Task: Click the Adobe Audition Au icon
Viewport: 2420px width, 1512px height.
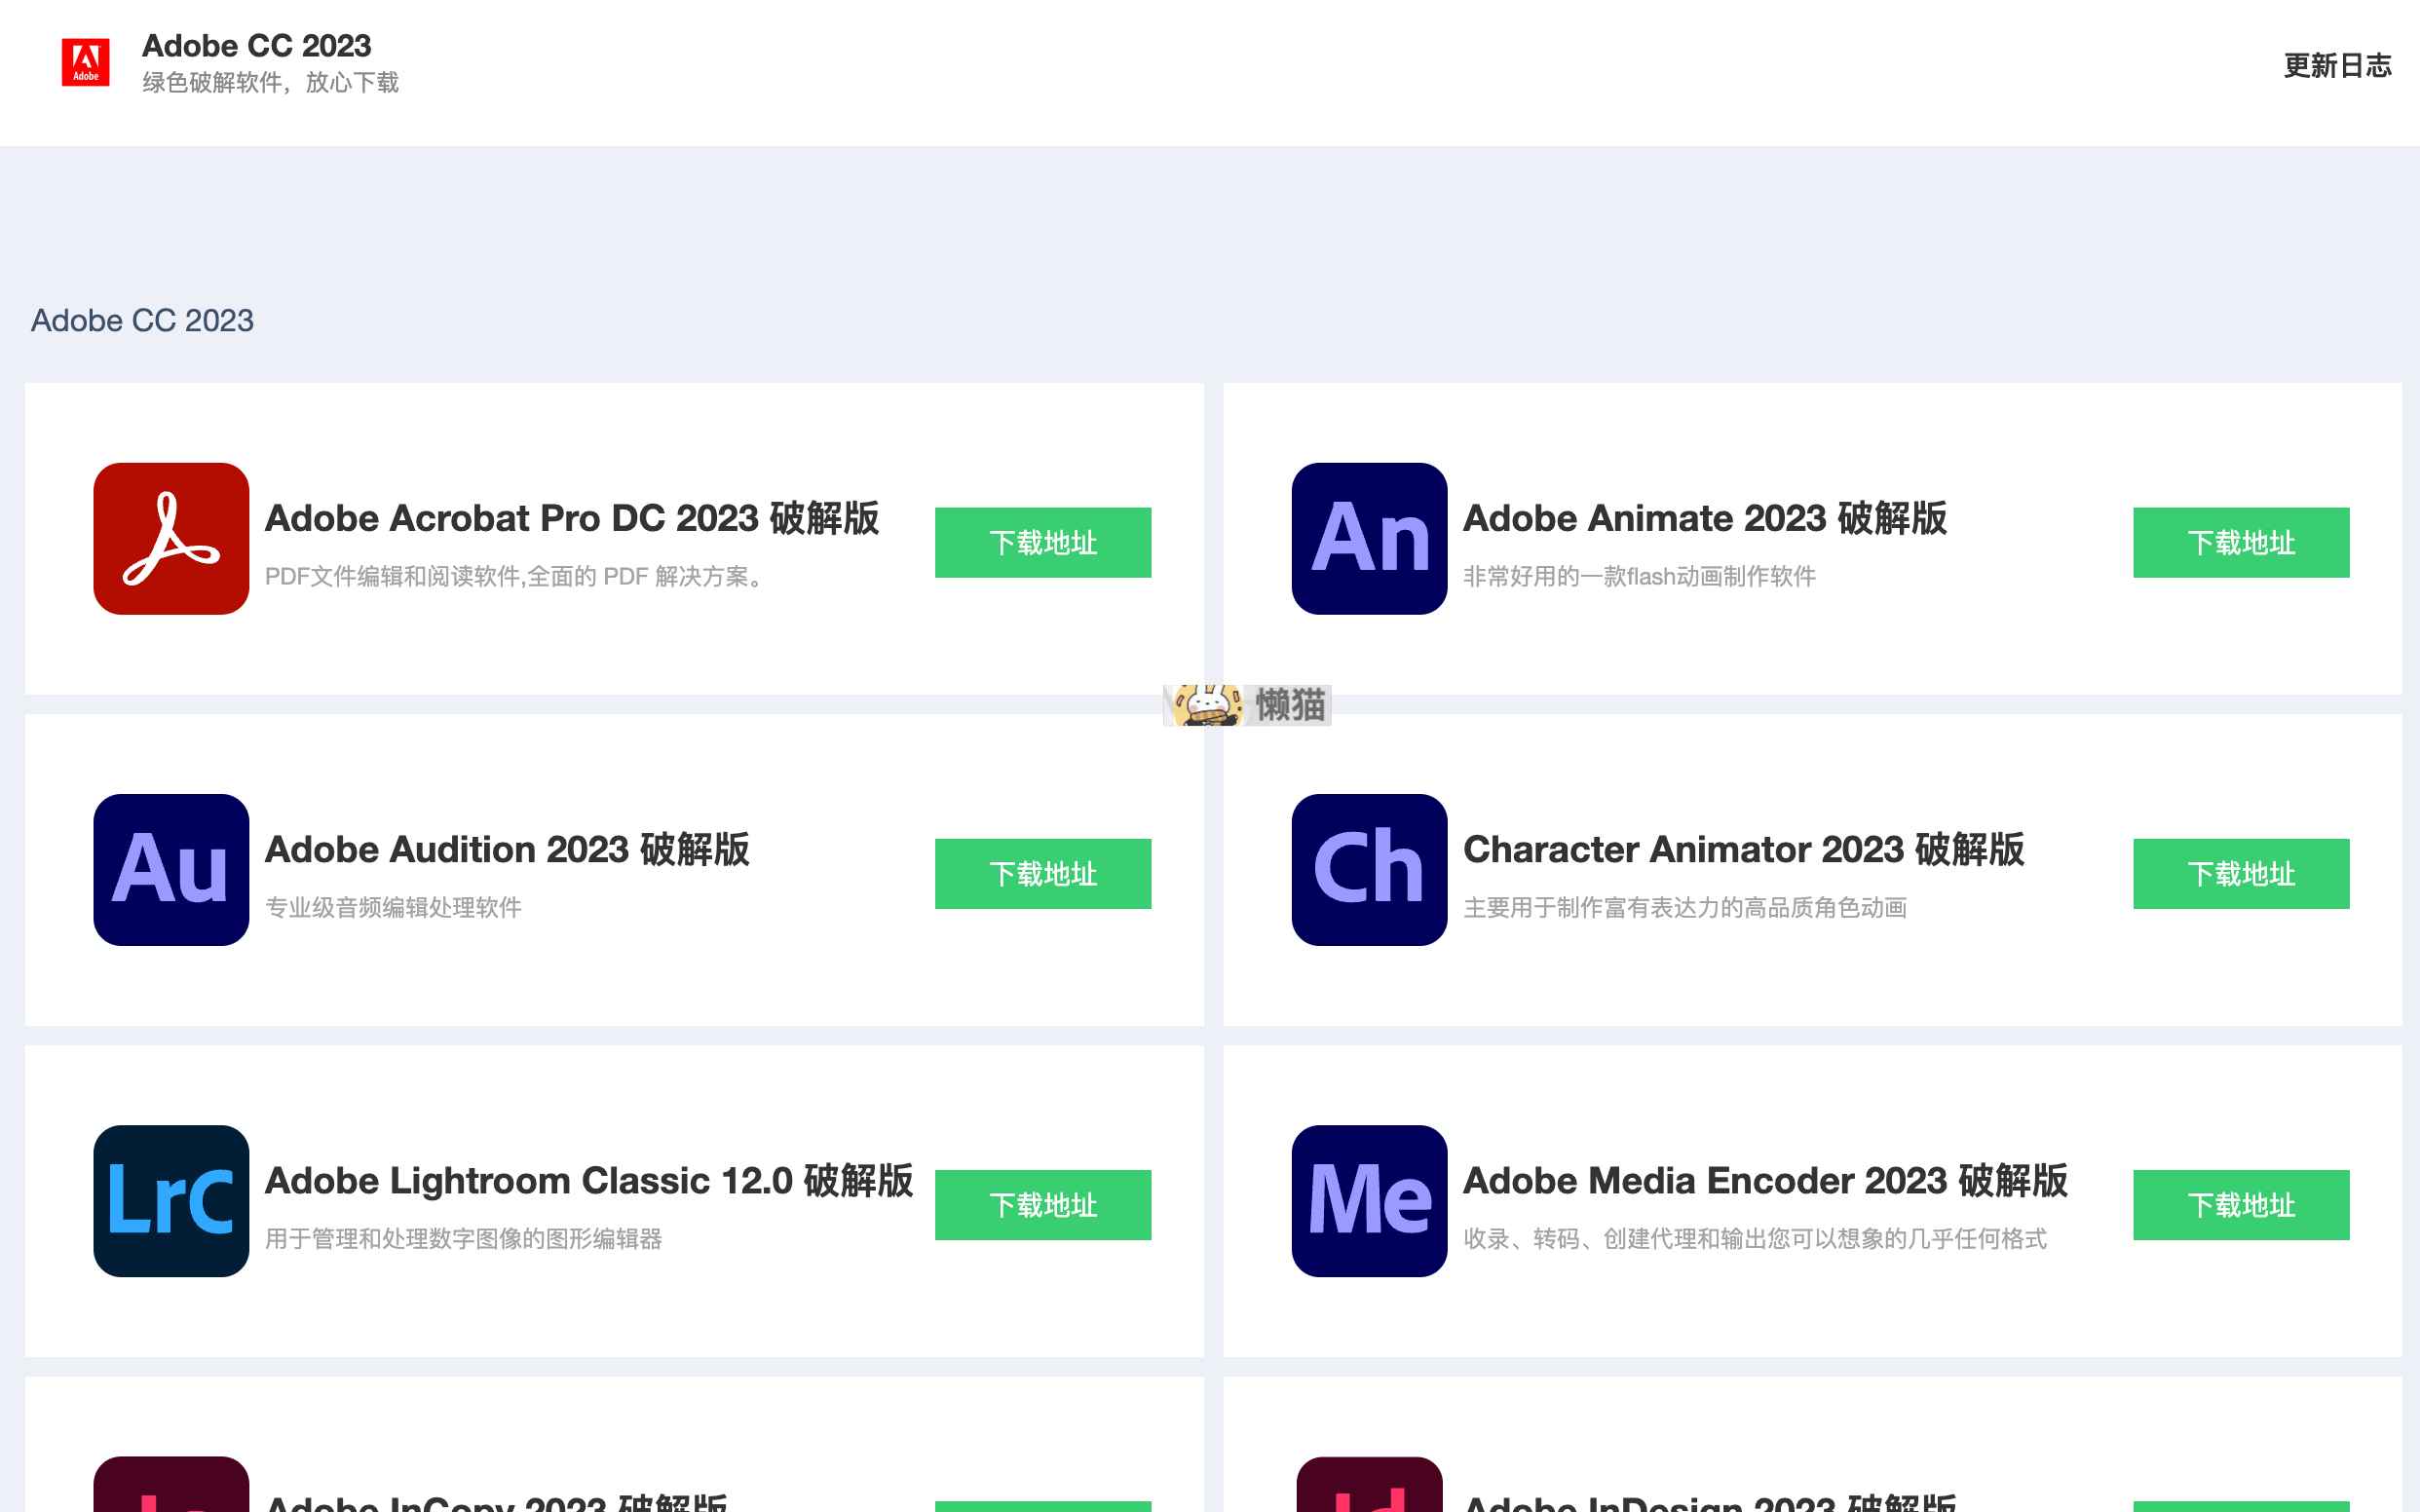Action: [x=171, y=869]
